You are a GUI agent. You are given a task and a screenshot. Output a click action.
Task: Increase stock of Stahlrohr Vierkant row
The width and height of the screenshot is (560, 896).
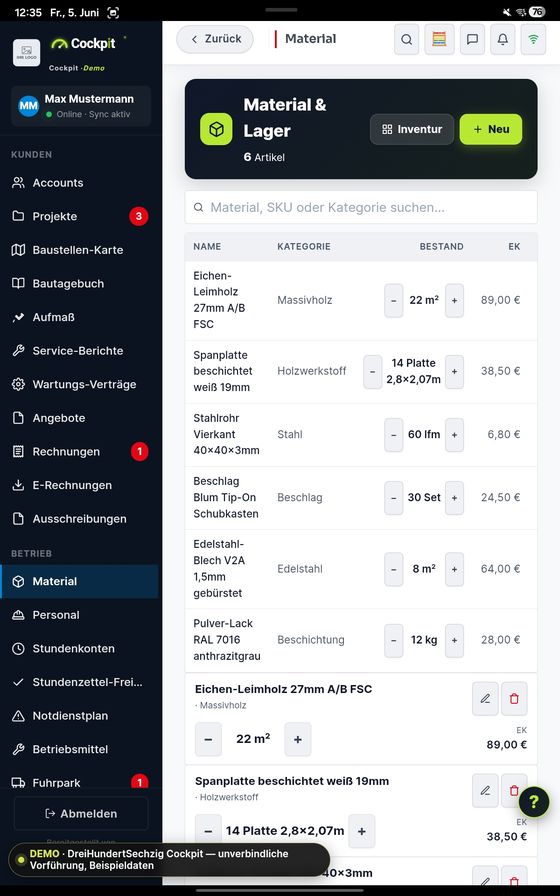454,435
